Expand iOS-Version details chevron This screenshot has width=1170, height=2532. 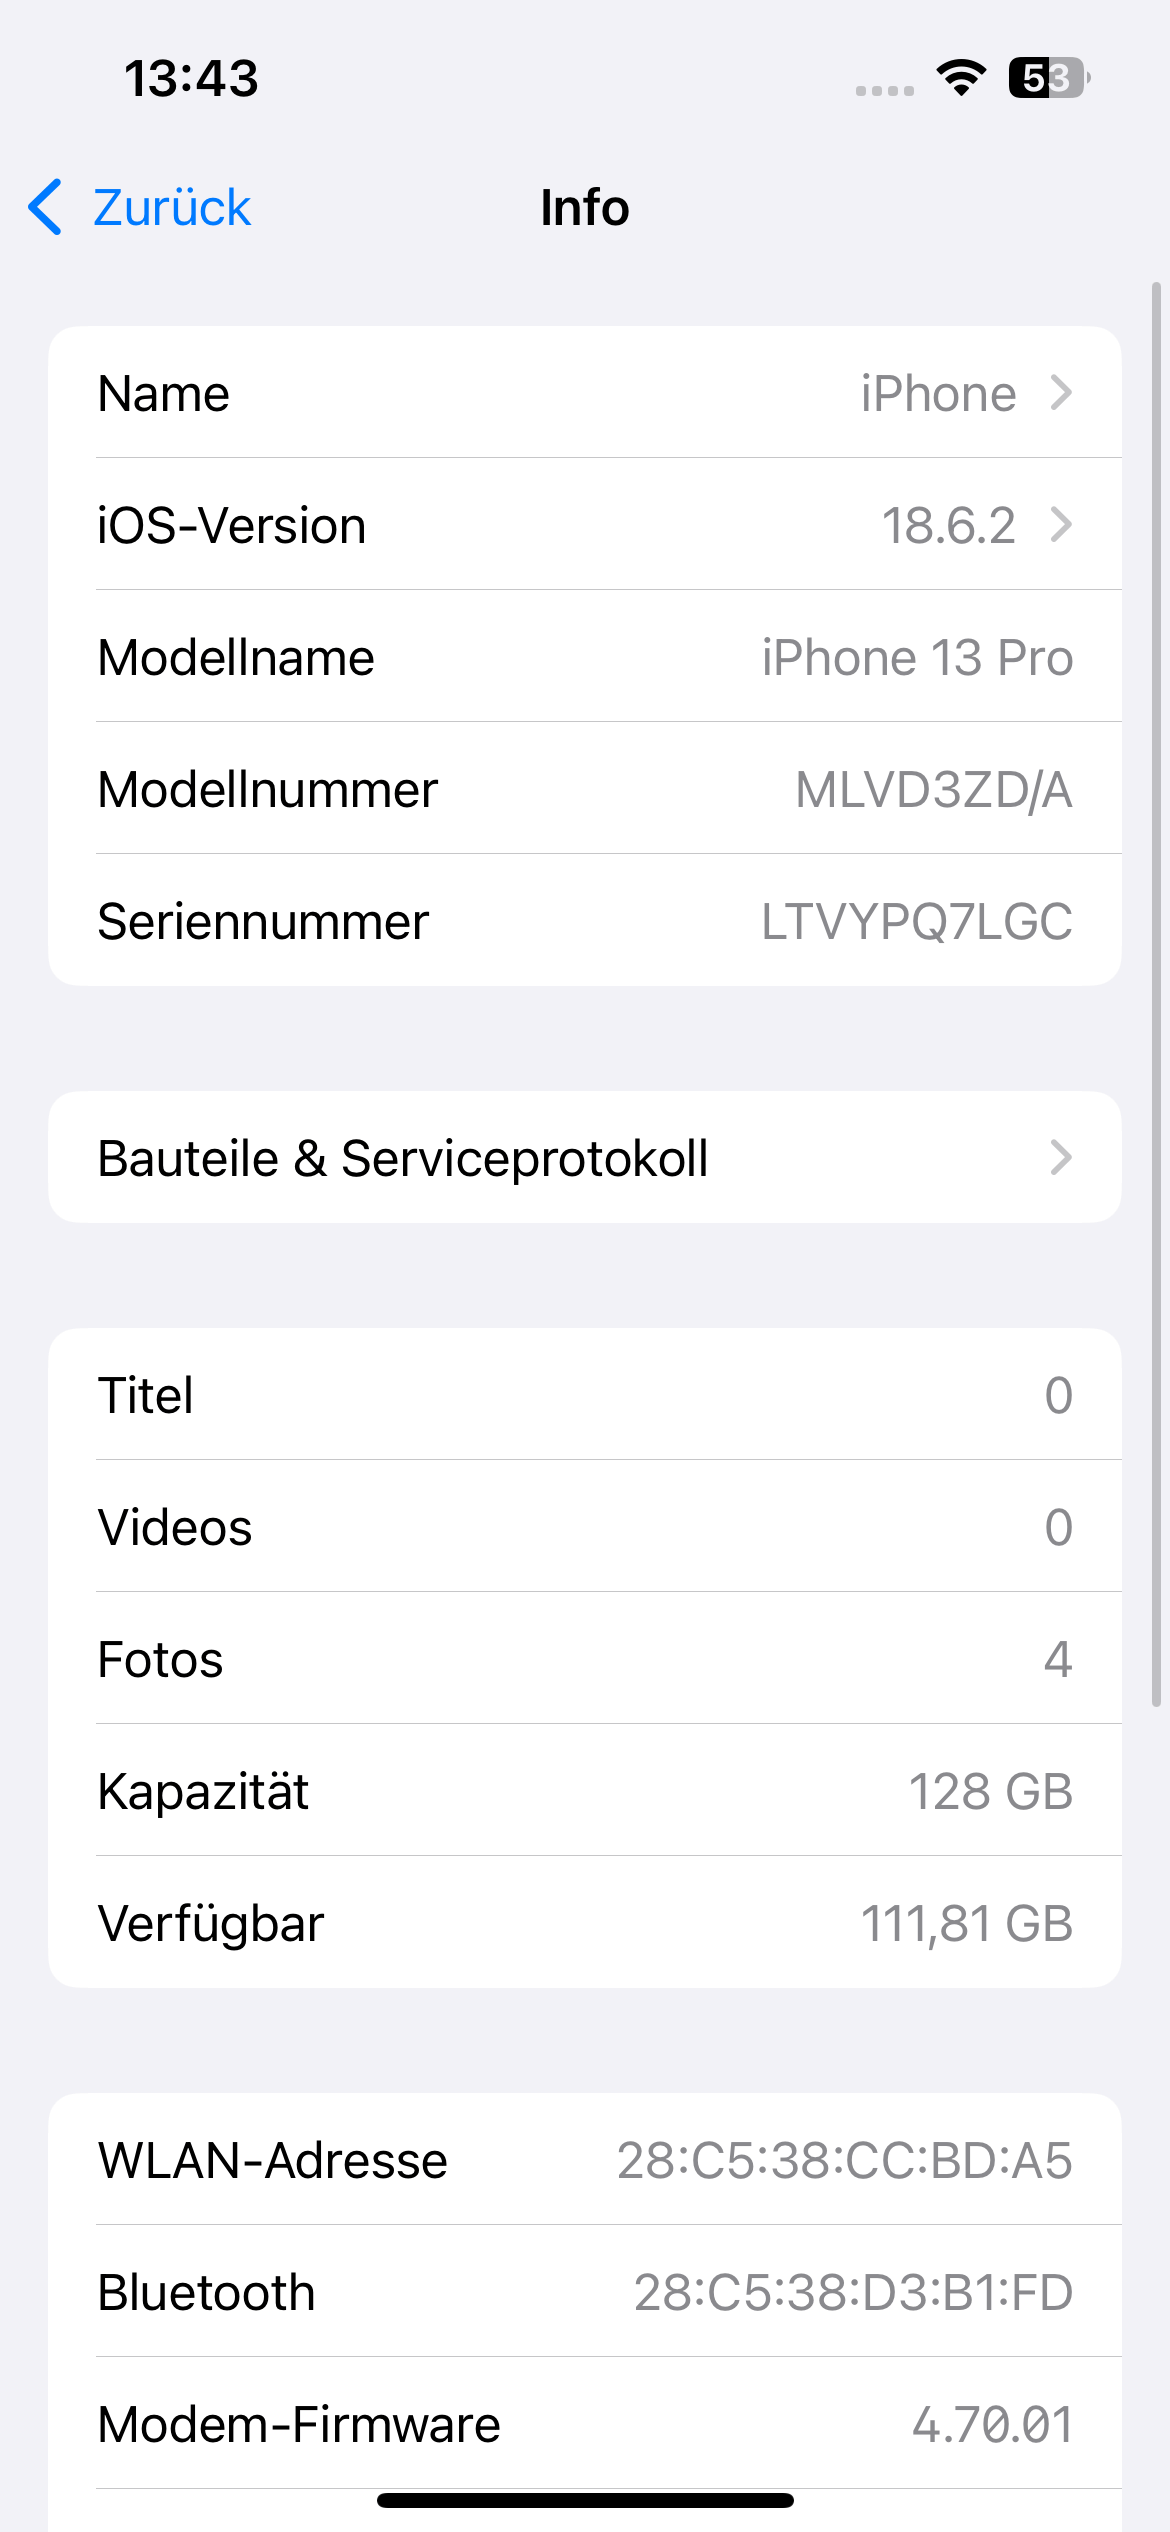coord(1061,525)
